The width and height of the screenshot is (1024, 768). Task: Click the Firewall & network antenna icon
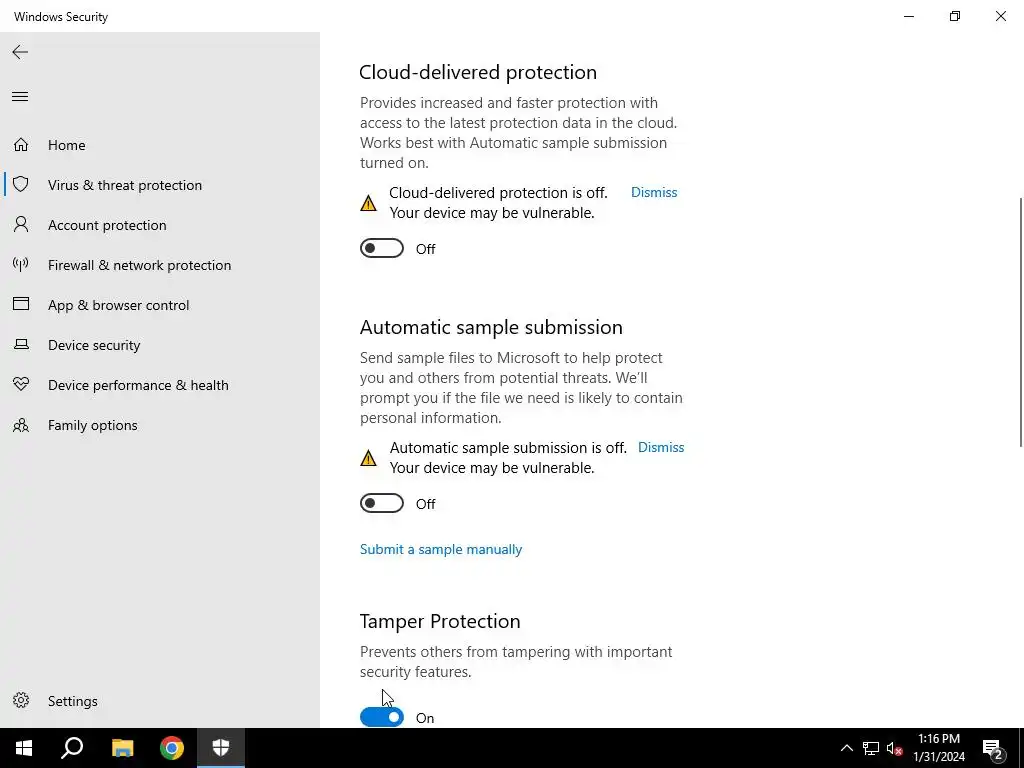pyautogui.click(x=21, y=264)
